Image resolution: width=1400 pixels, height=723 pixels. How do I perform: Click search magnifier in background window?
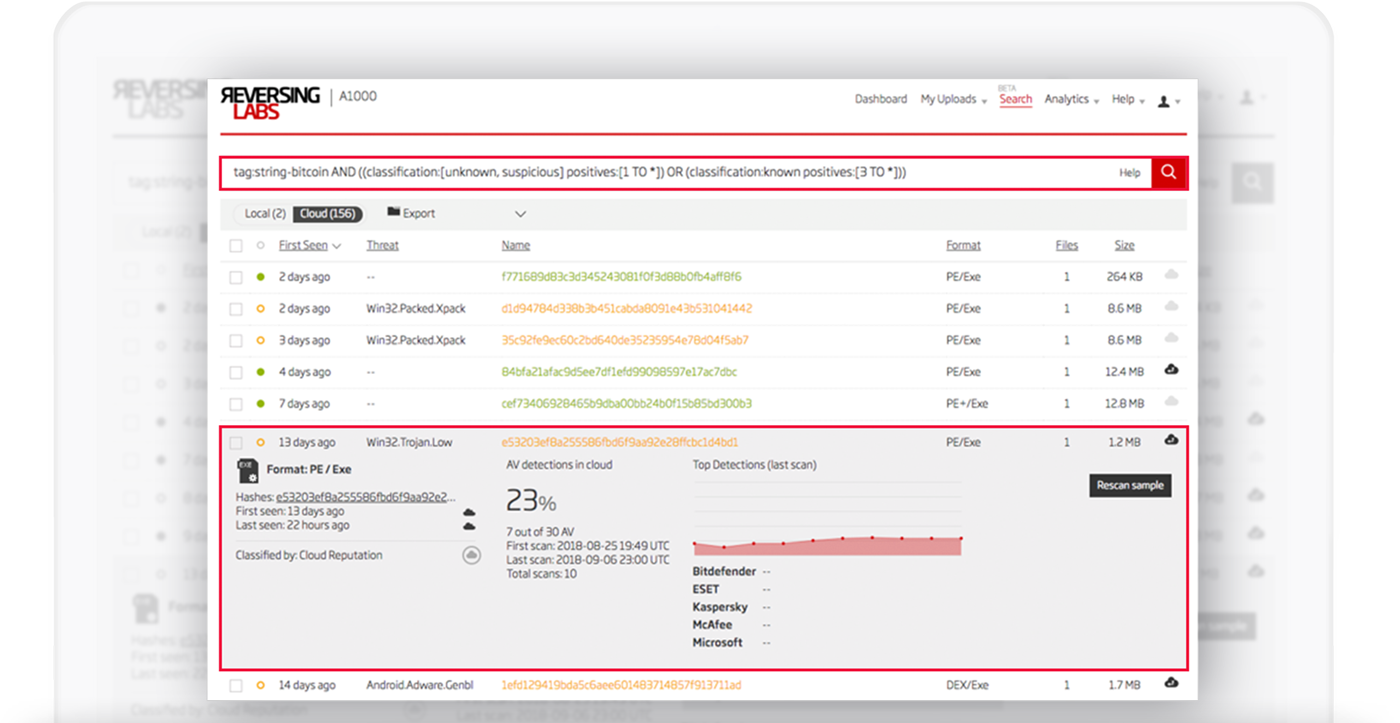click(1252, 183)
